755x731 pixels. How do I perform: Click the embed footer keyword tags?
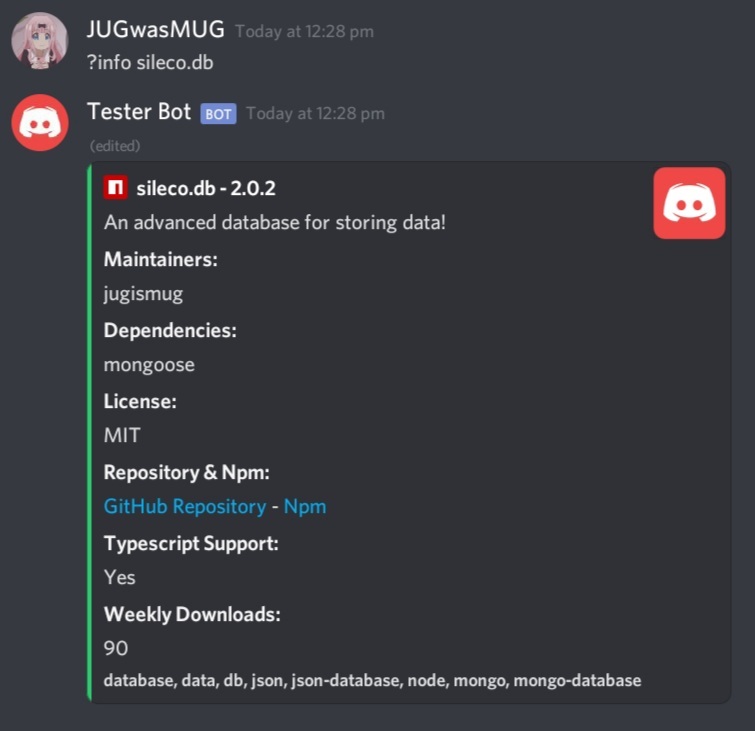click(x=372, y=680)
